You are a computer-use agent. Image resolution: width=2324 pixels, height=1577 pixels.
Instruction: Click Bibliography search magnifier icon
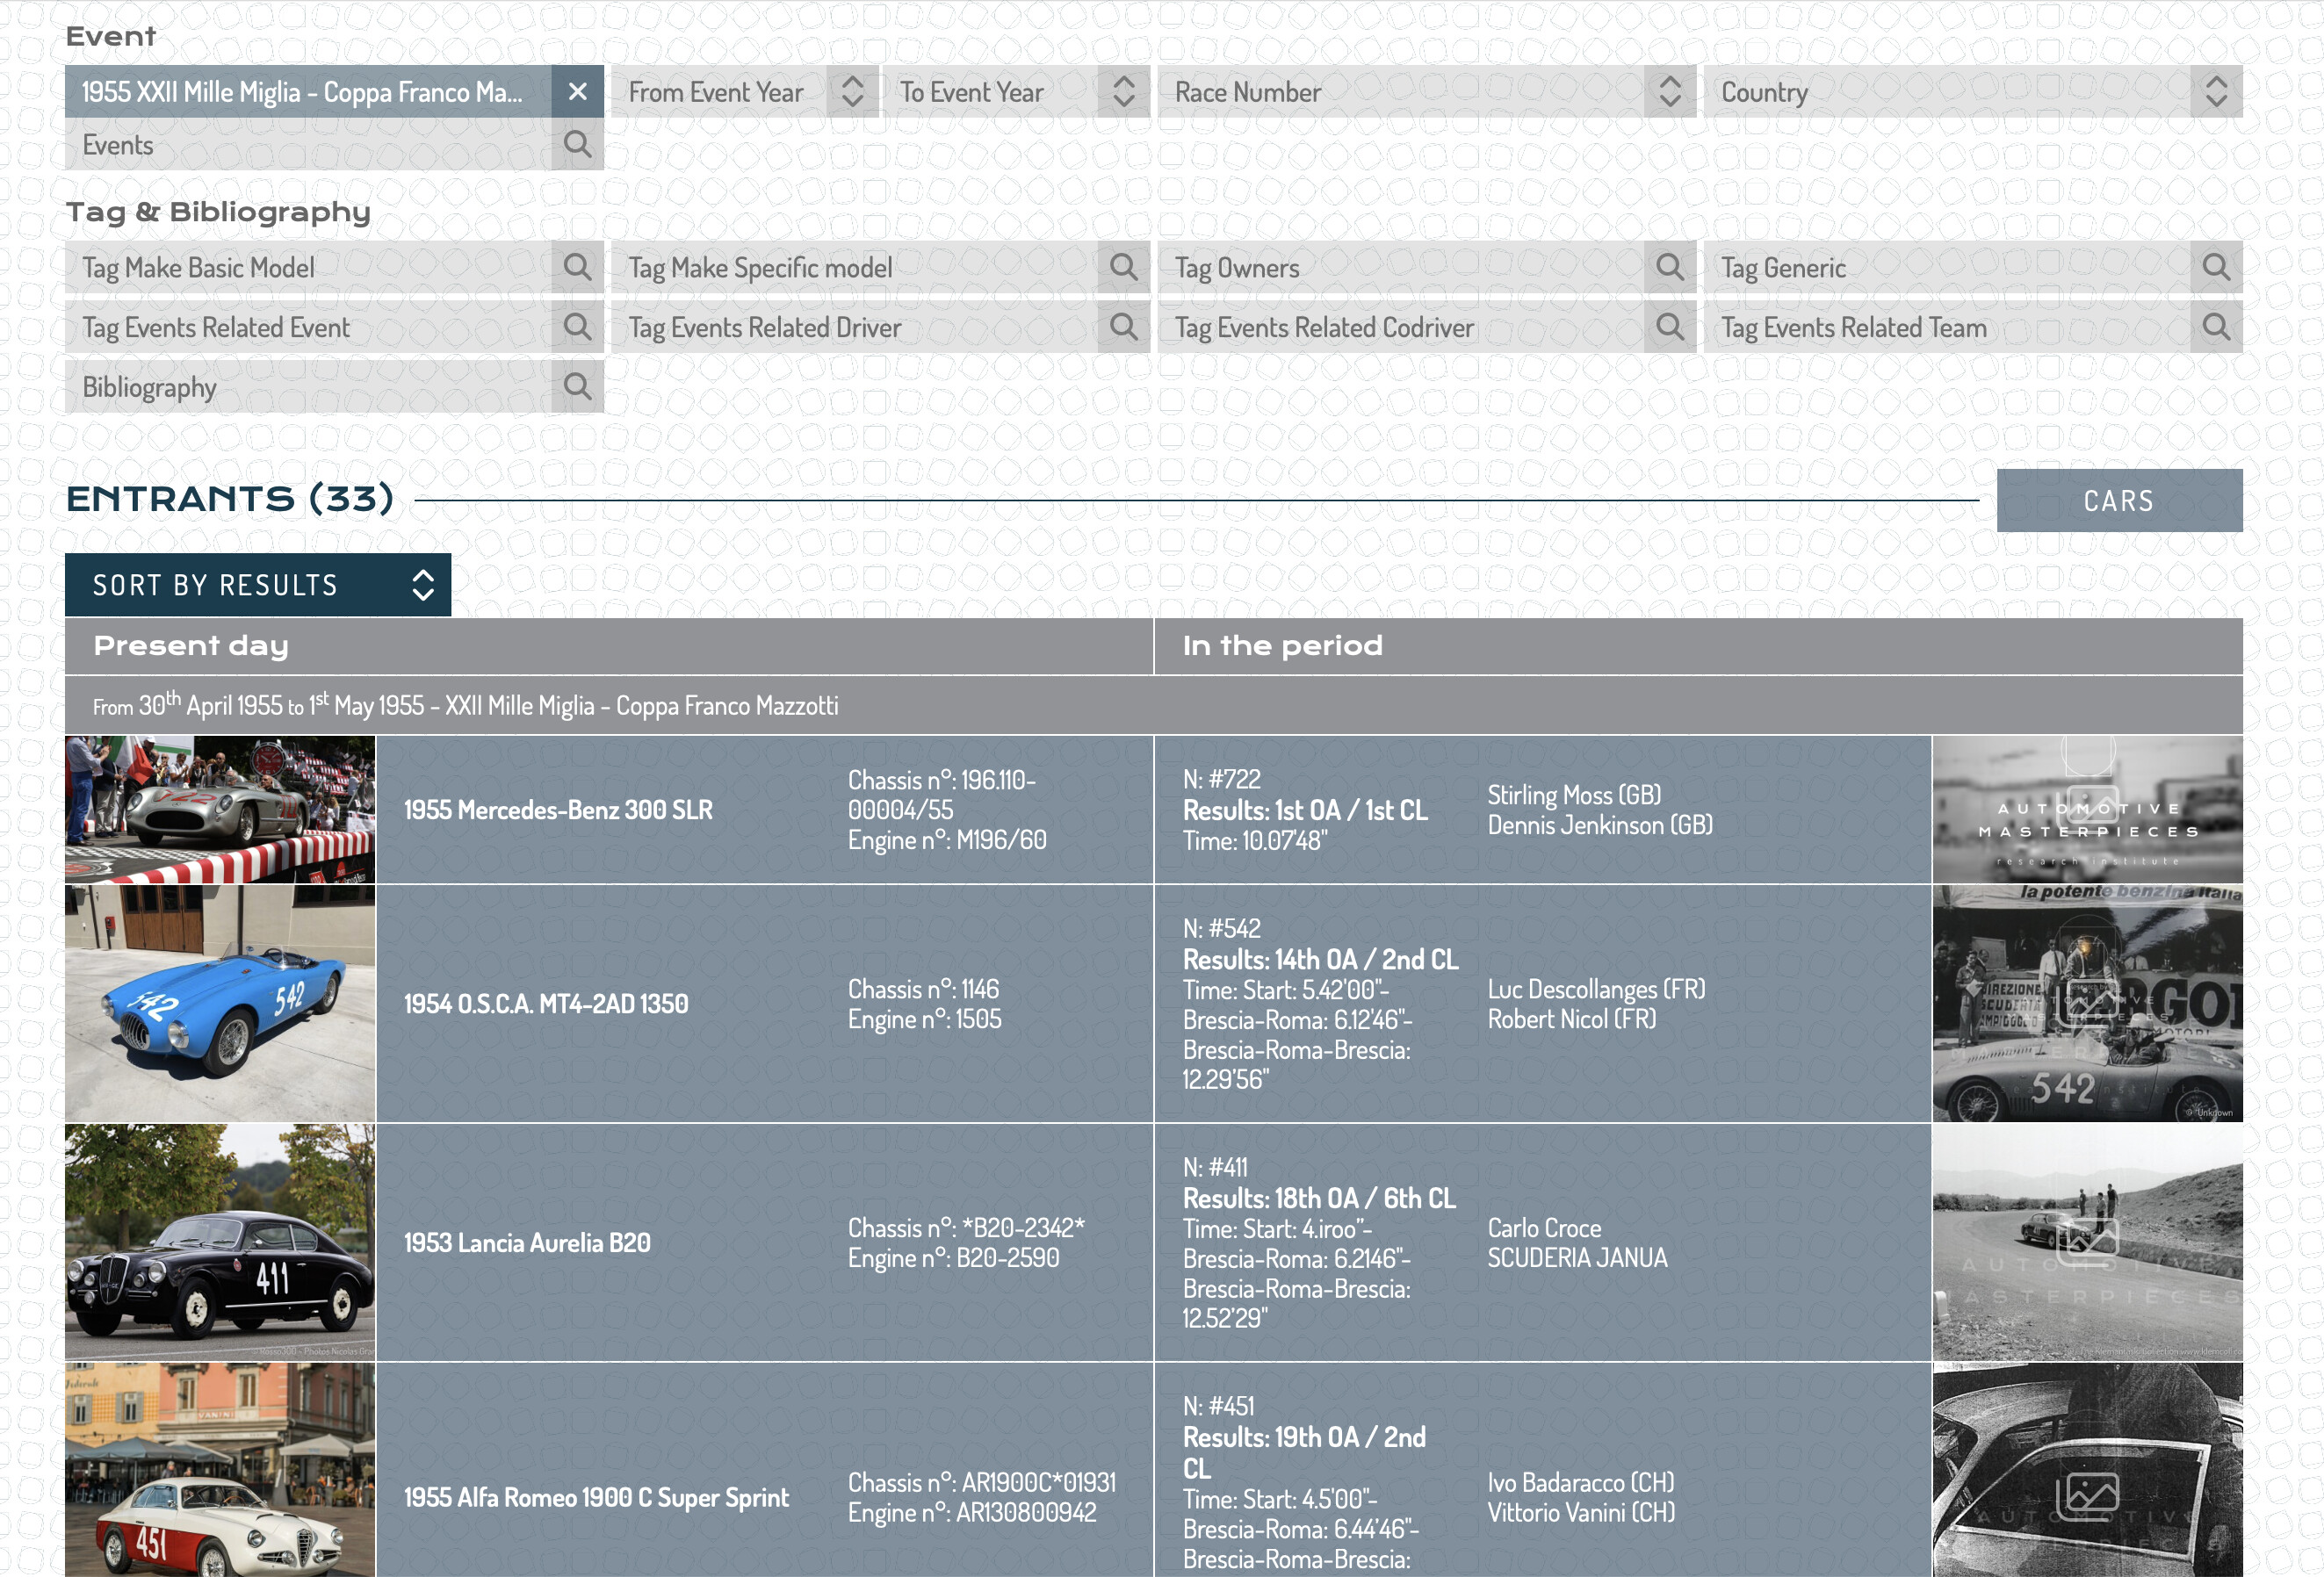coord(577,387)
